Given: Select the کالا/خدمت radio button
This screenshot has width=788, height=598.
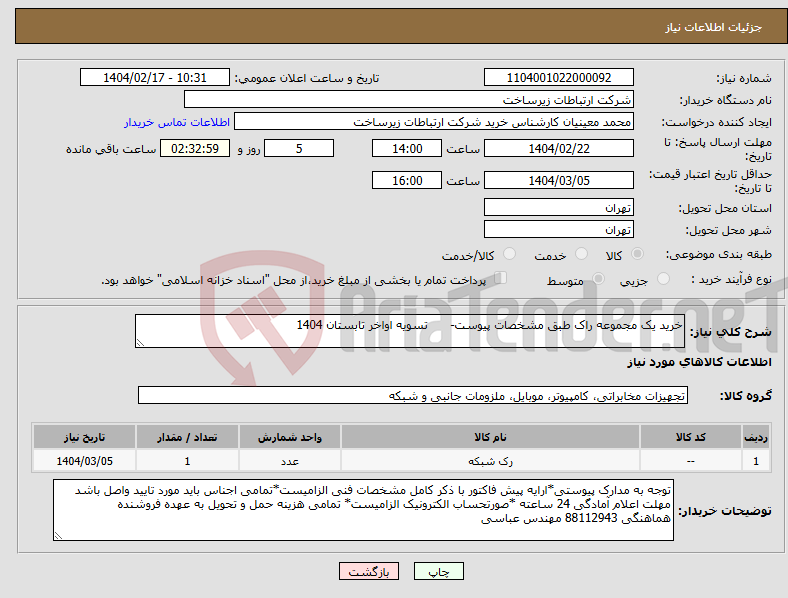Looking at the screenshot, I should [510, 254].
